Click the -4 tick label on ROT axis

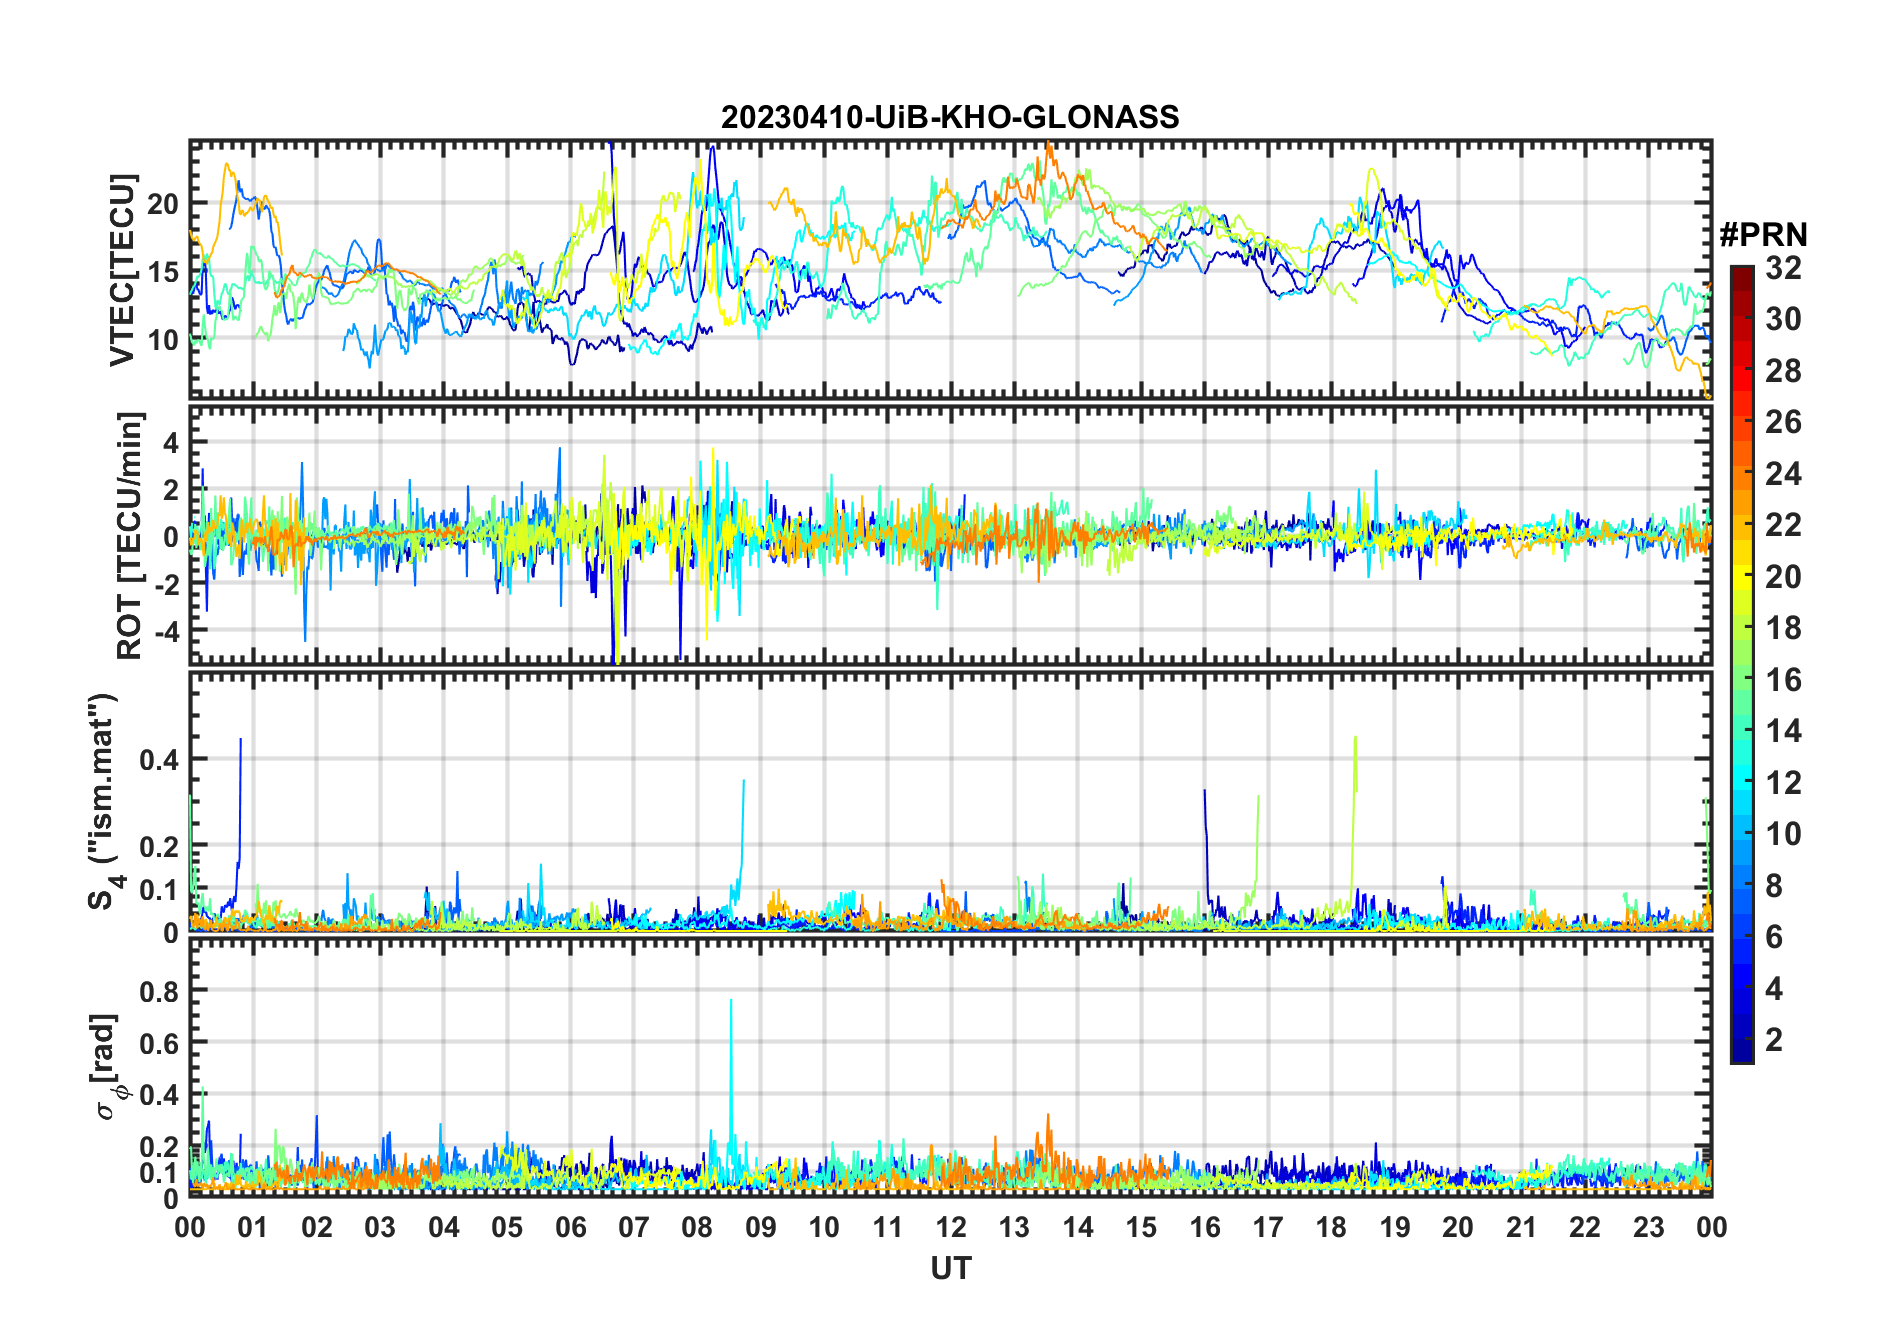pyautogui.click(x=164, y=632)
